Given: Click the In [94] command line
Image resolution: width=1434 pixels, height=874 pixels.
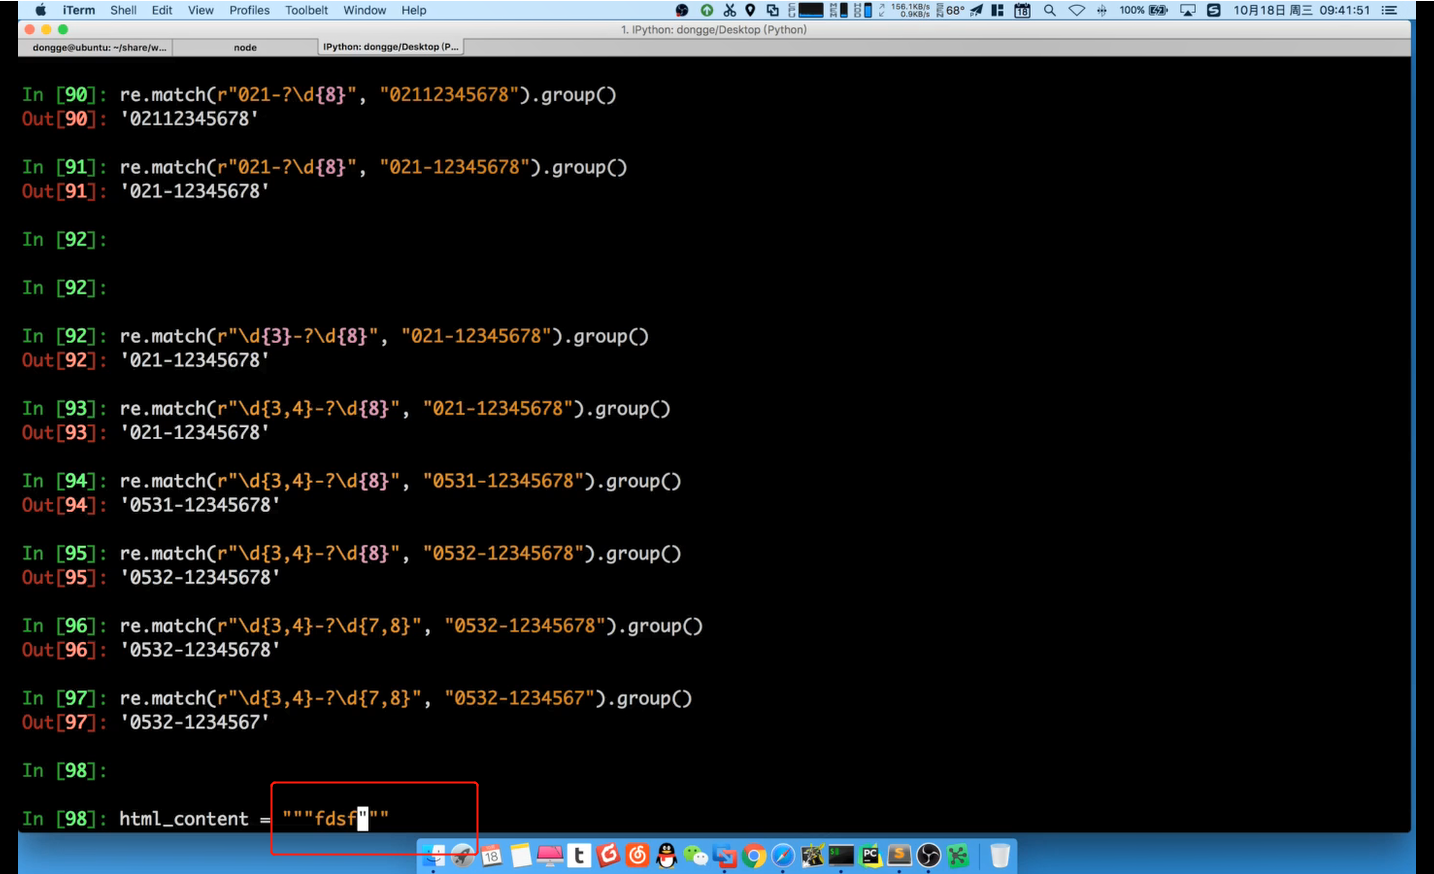Looking at the screenshot, I should pos(351,481).
